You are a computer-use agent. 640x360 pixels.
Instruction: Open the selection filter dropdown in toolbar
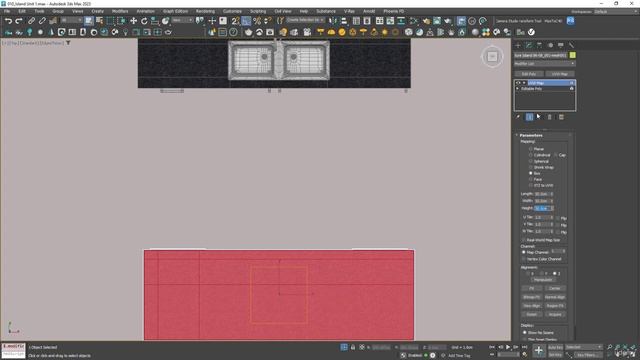(x=71, y=20)
